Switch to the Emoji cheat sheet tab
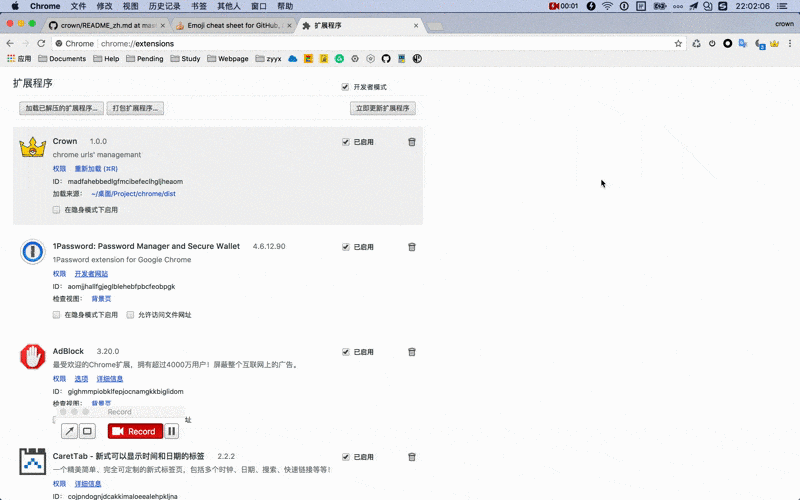 (x=233, y=25)
